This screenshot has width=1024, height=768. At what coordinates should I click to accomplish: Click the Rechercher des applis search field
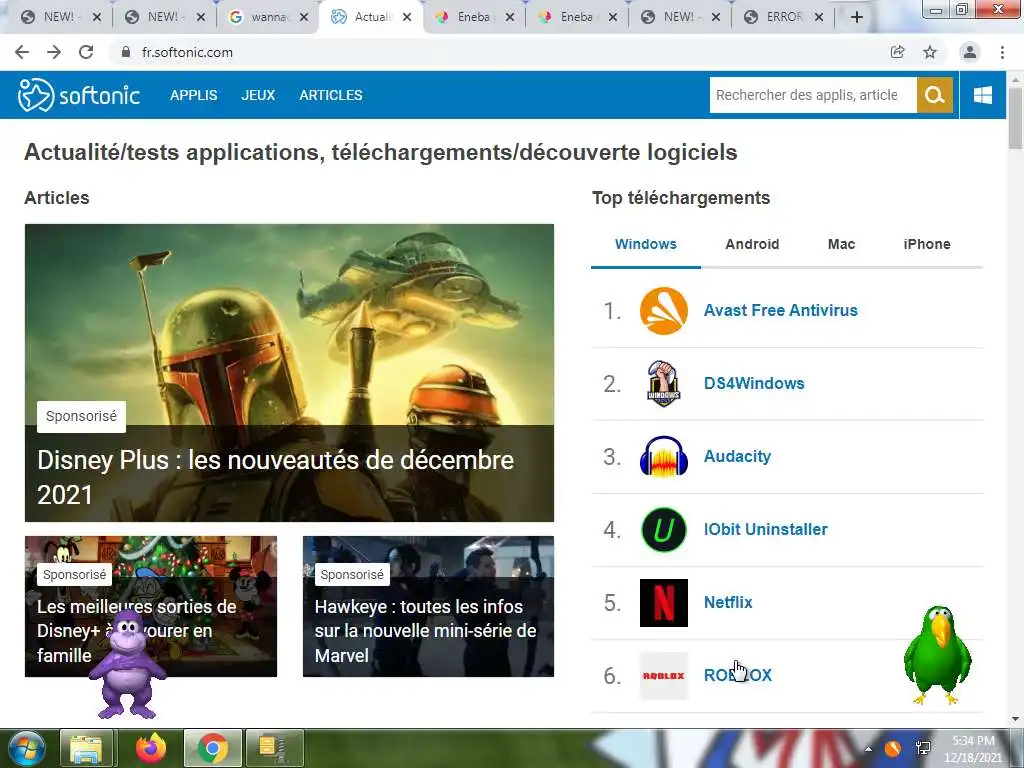tap(812, 95)
